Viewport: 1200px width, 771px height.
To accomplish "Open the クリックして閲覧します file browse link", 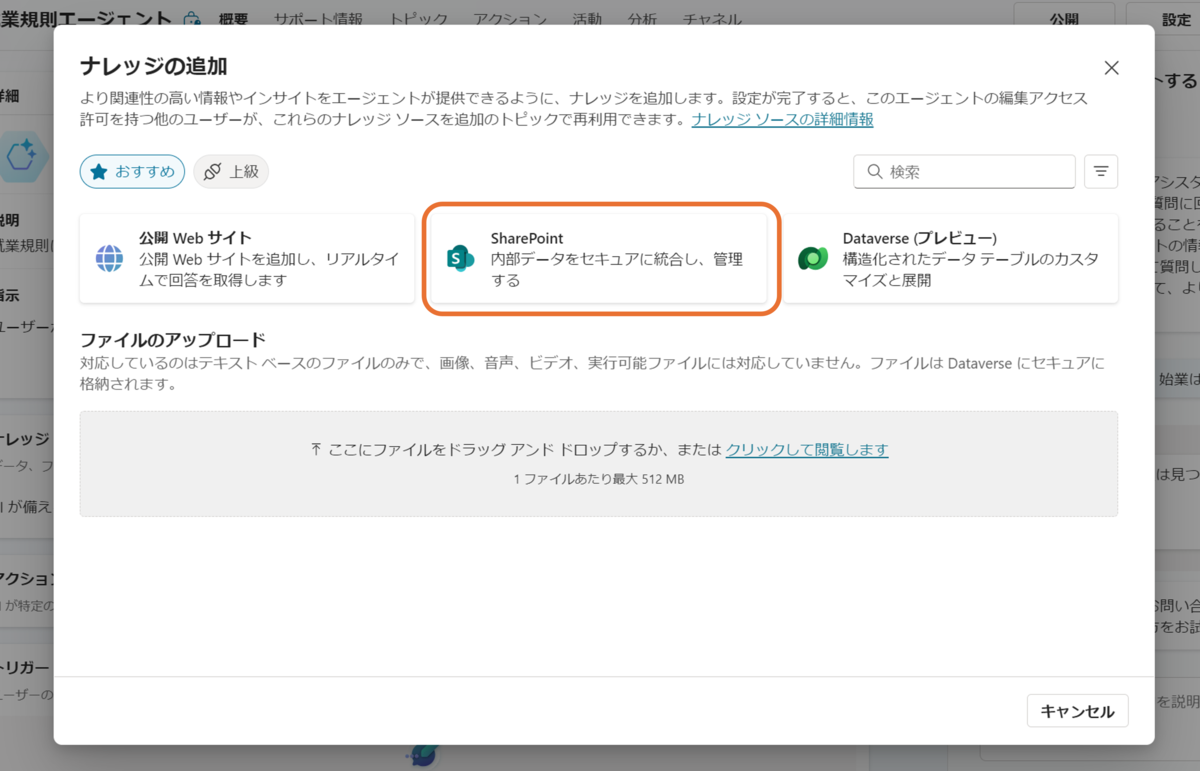I will pos(807,449).
